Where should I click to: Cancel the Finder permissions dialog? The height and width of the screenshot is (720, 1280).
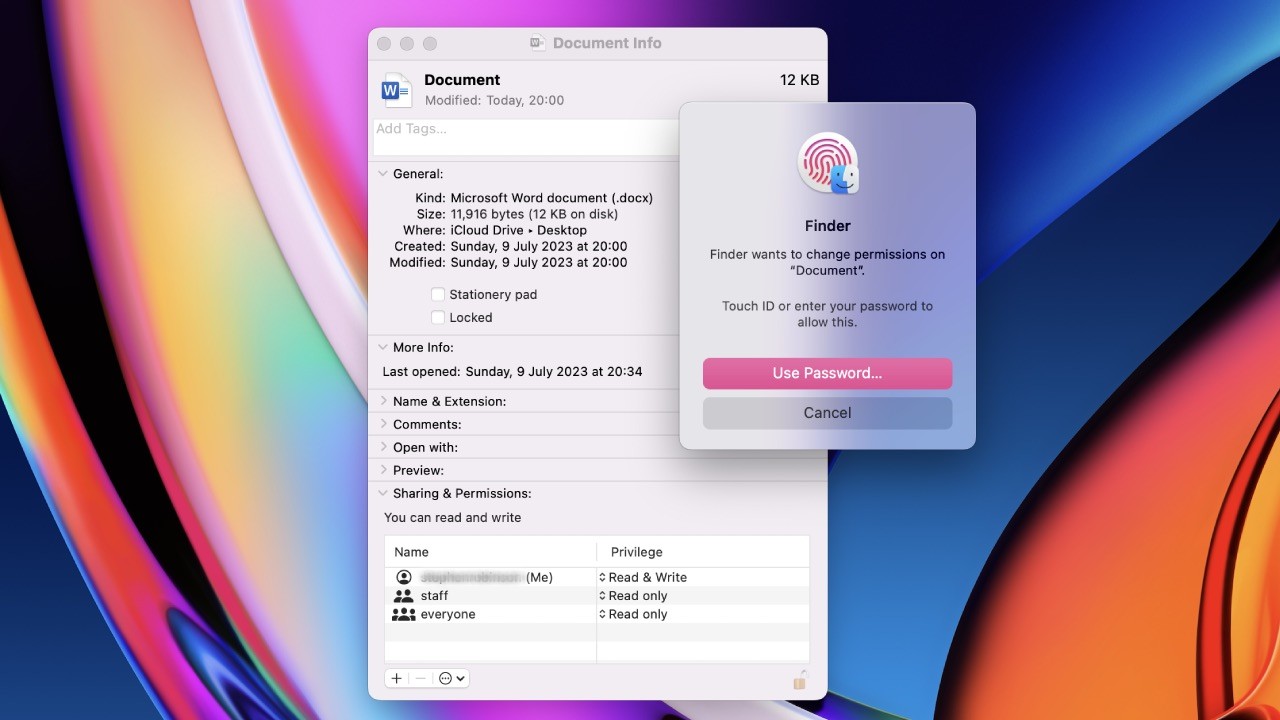pyautogui.click(x=827, y=412)
